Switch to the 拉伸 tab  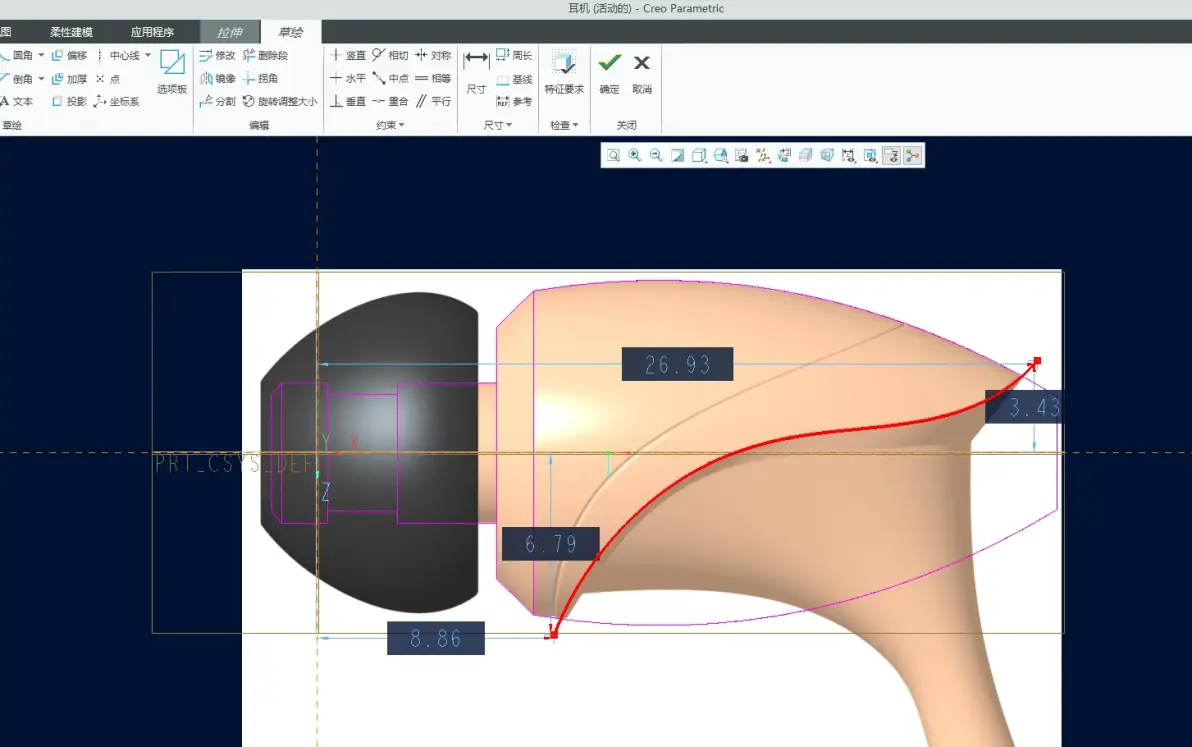(230, 32)
